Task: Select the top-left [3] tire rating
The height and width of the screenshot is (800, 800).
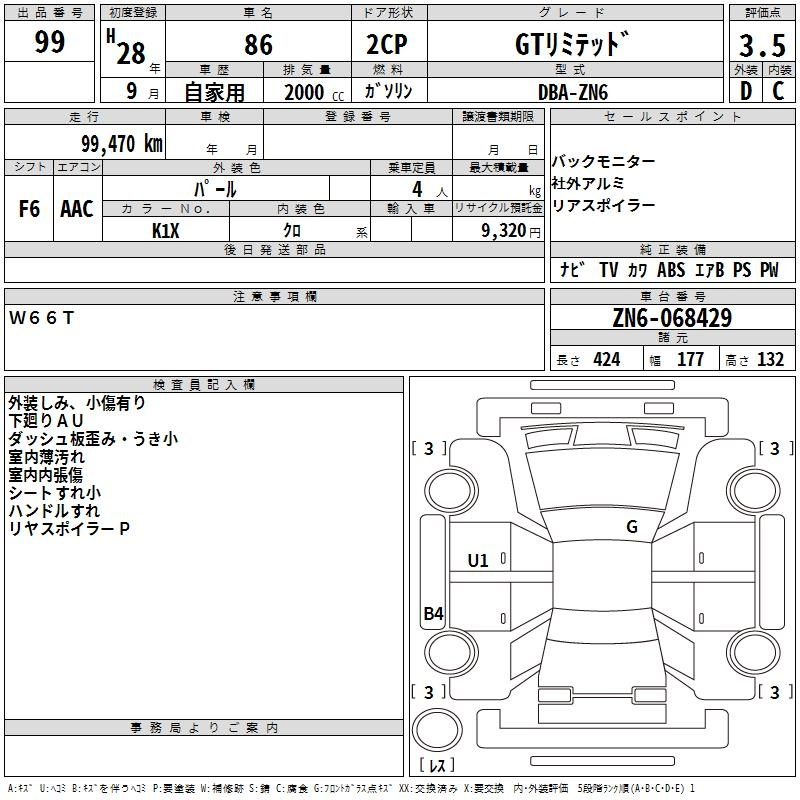Action: coord(429,449)
